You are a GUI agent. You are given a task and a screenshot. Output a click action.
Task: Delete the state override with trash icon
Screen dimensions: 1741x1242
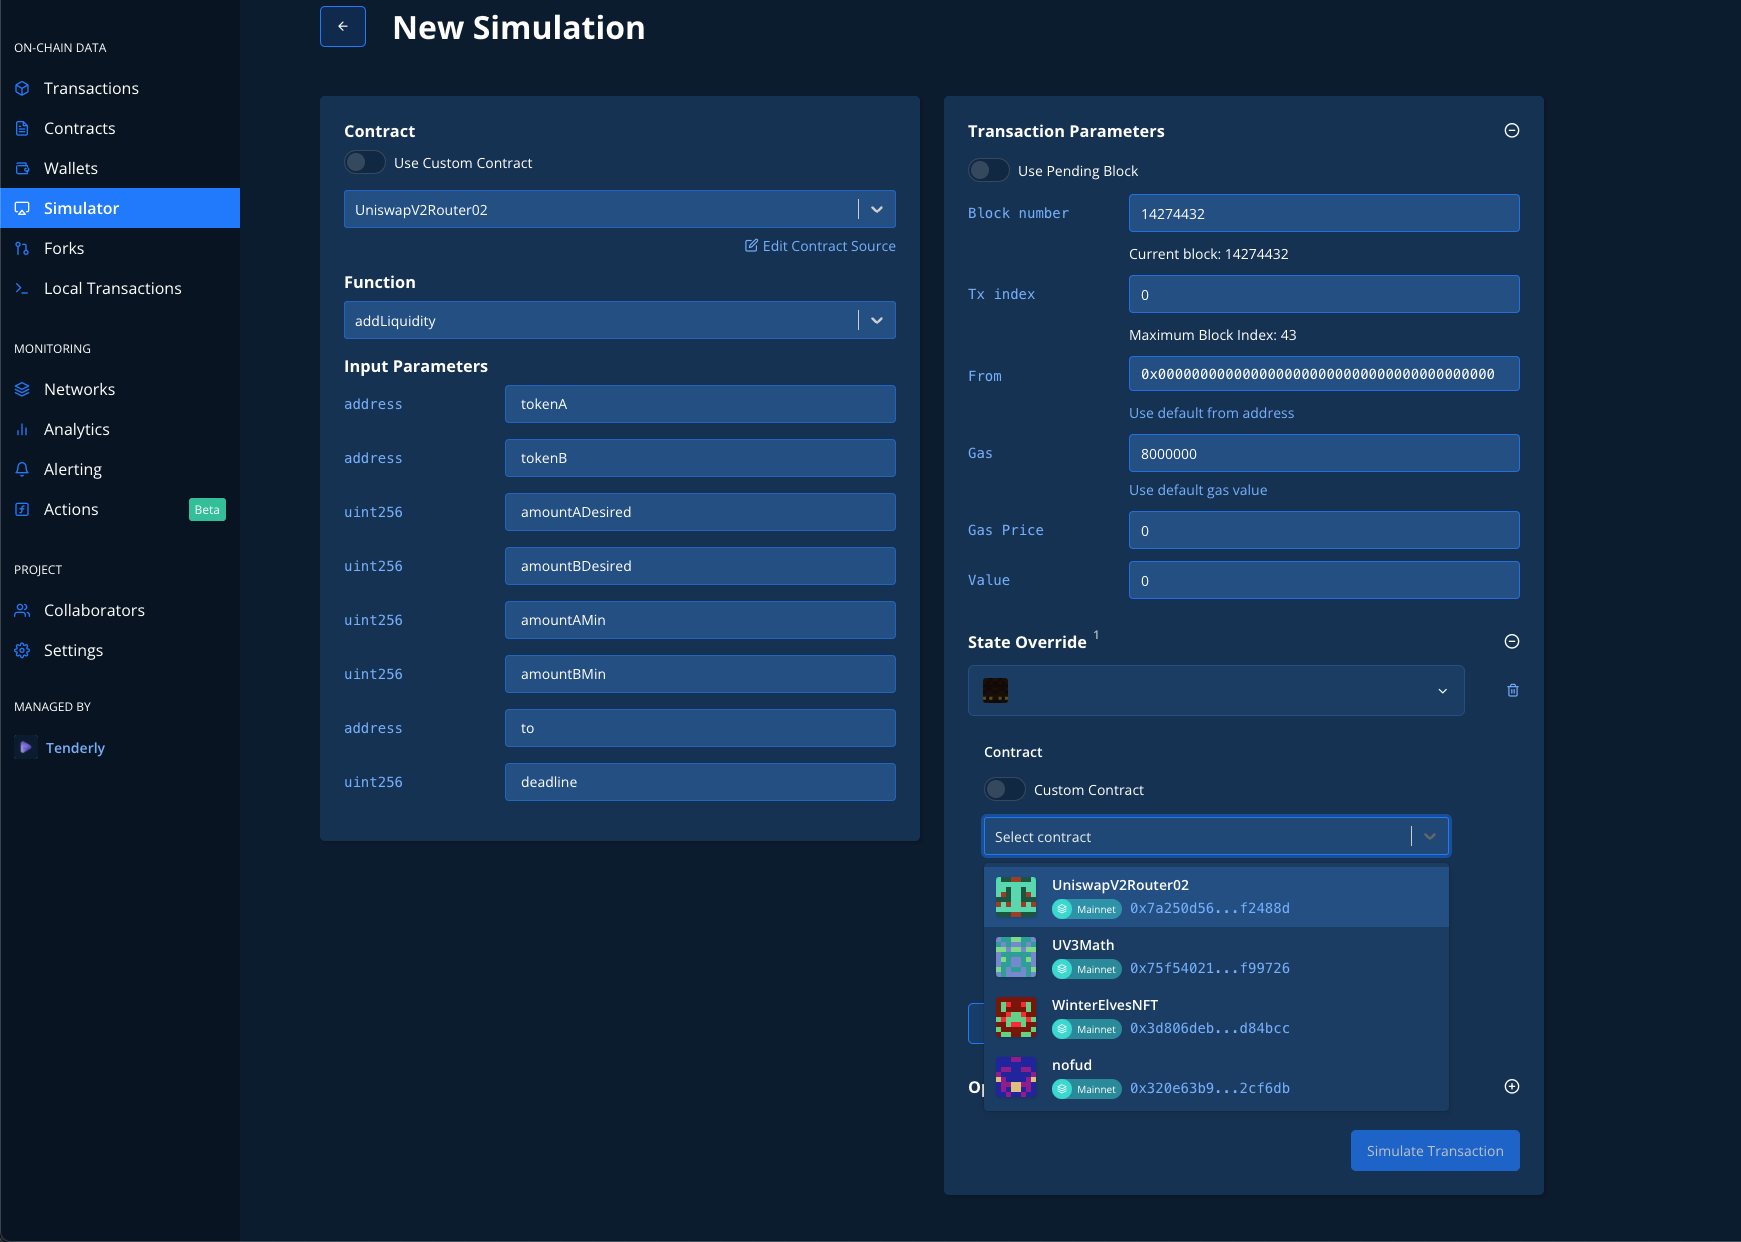(x=1513, y=690)
